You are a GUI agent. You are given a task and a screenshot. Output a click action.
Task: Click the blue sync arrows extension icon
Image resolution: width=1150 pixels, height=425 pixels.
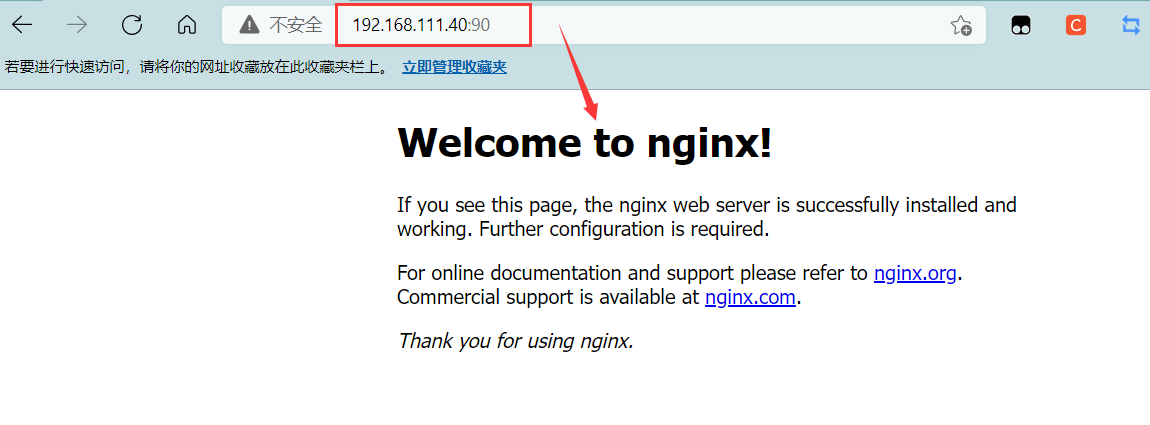point(1131,26)
